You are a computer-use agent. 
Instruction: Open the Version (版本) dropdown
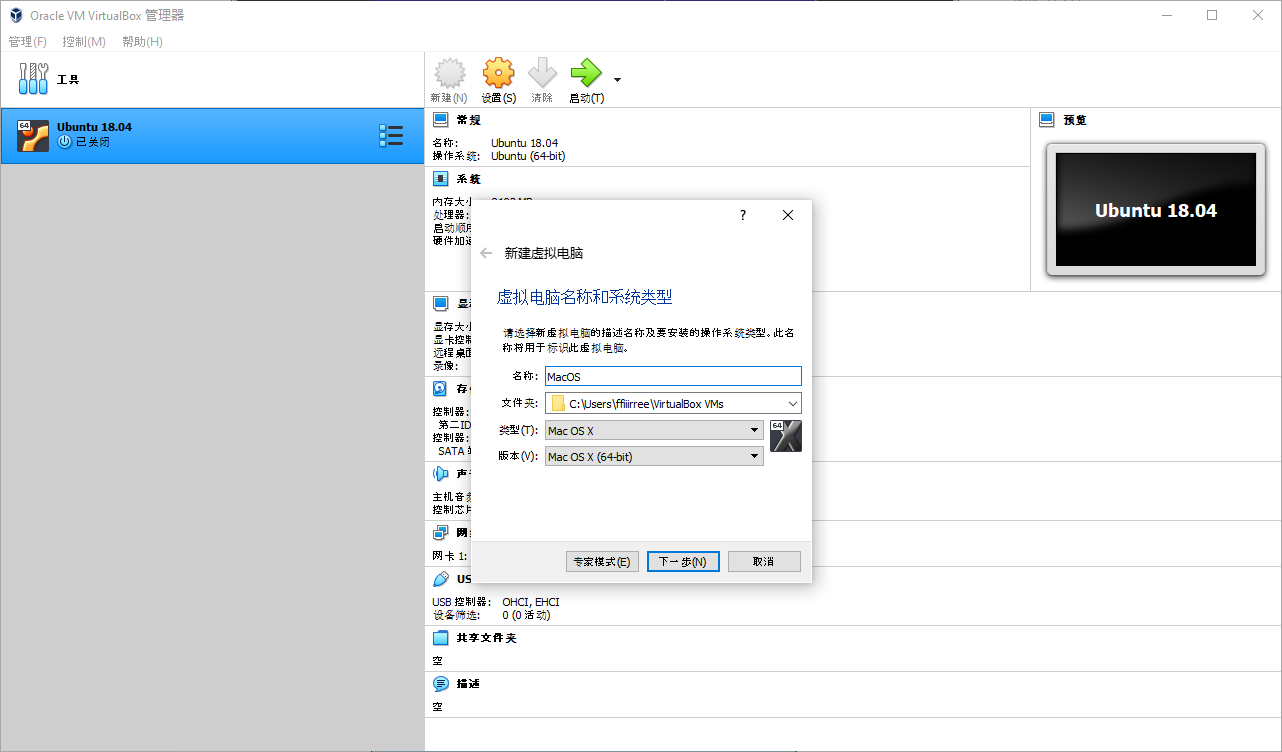pos(654,456)
